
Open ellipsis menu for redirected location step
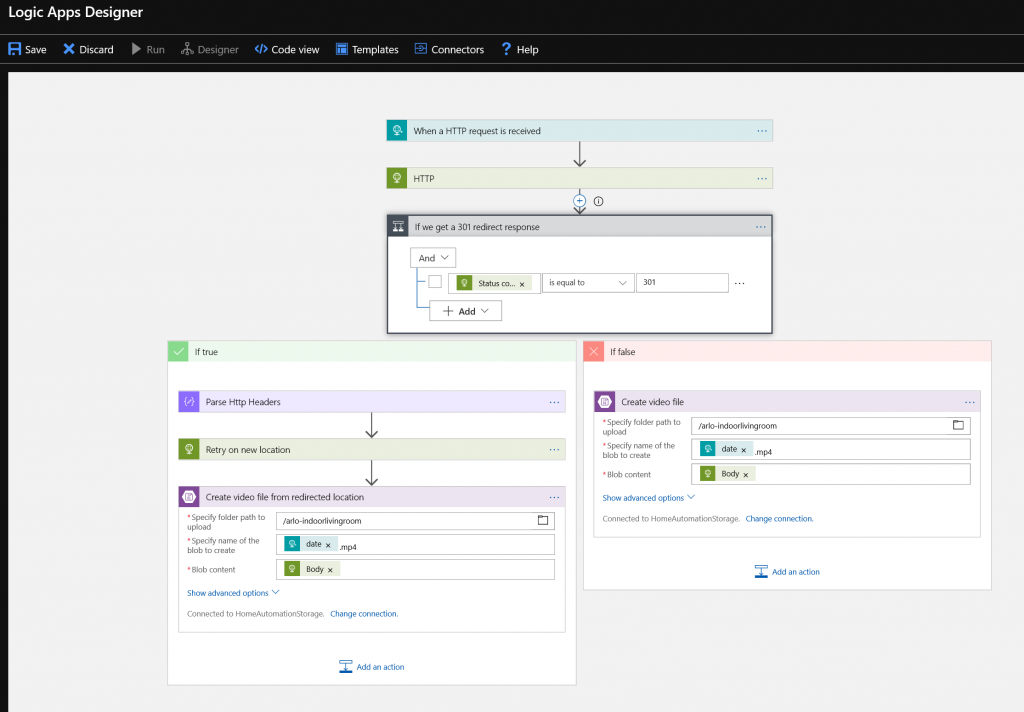[x=554, y=497]
